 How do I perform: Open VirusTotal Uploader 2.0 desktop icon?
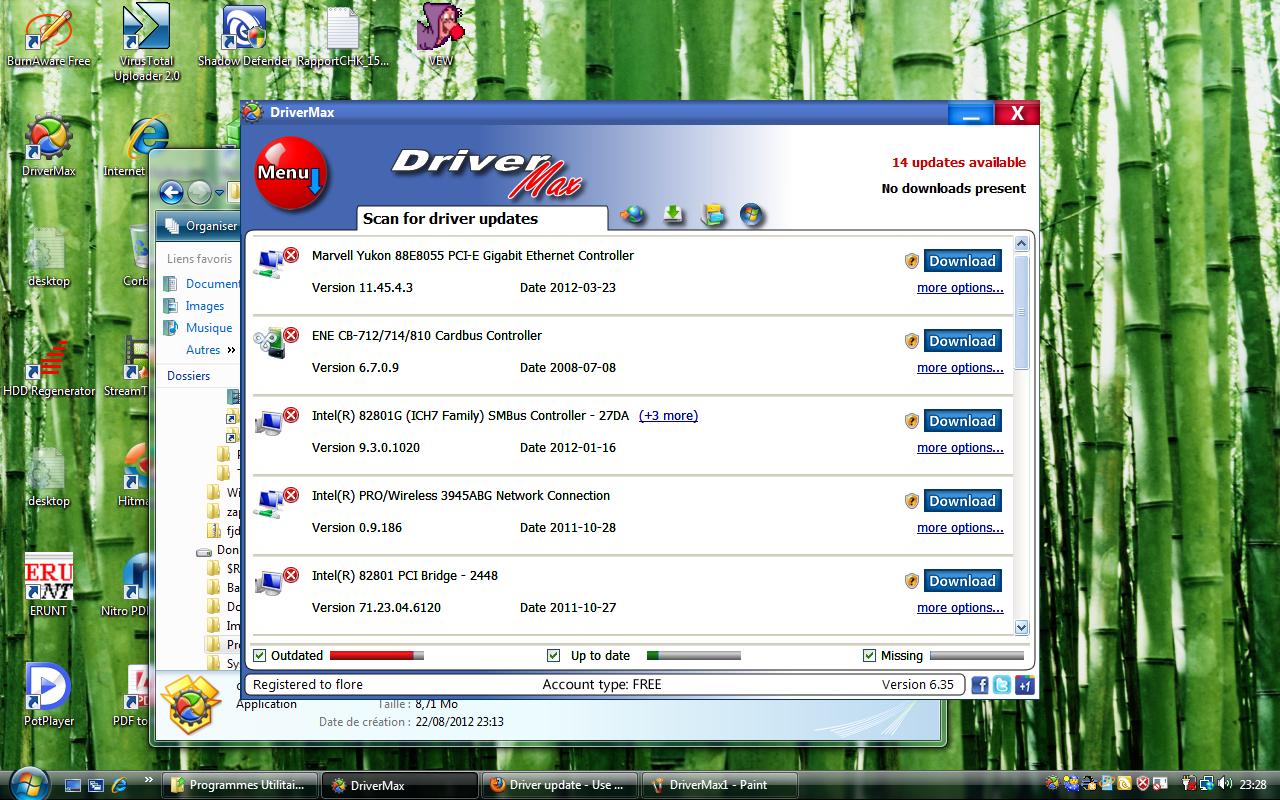(146, 42)
